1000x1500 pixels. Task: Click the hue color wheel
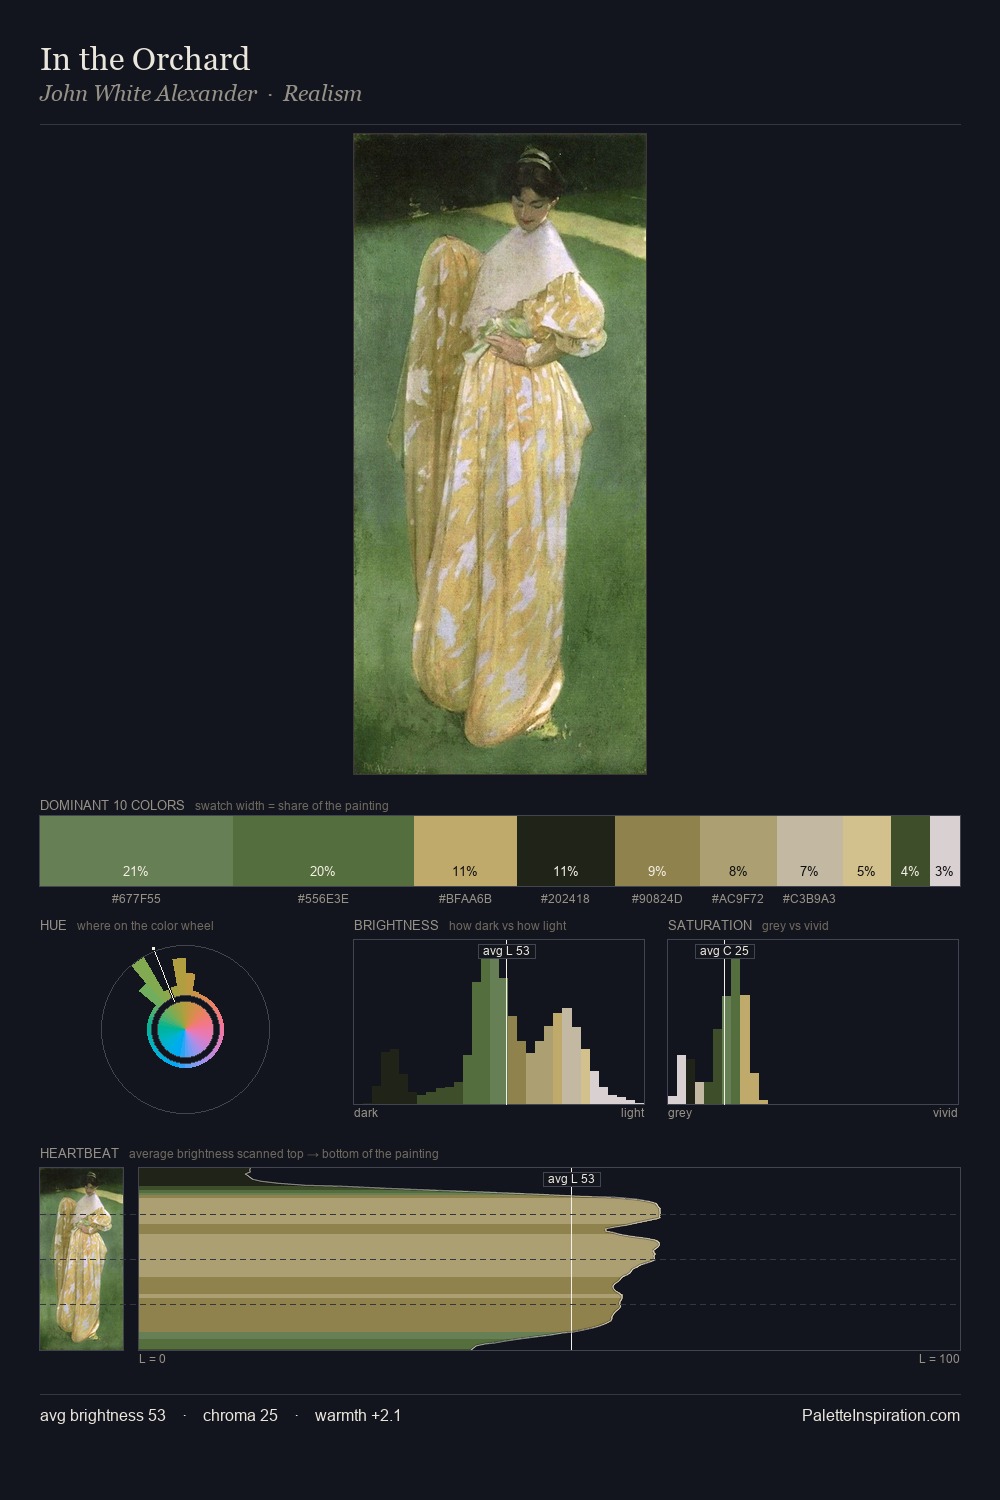(x=185, y=1030)
